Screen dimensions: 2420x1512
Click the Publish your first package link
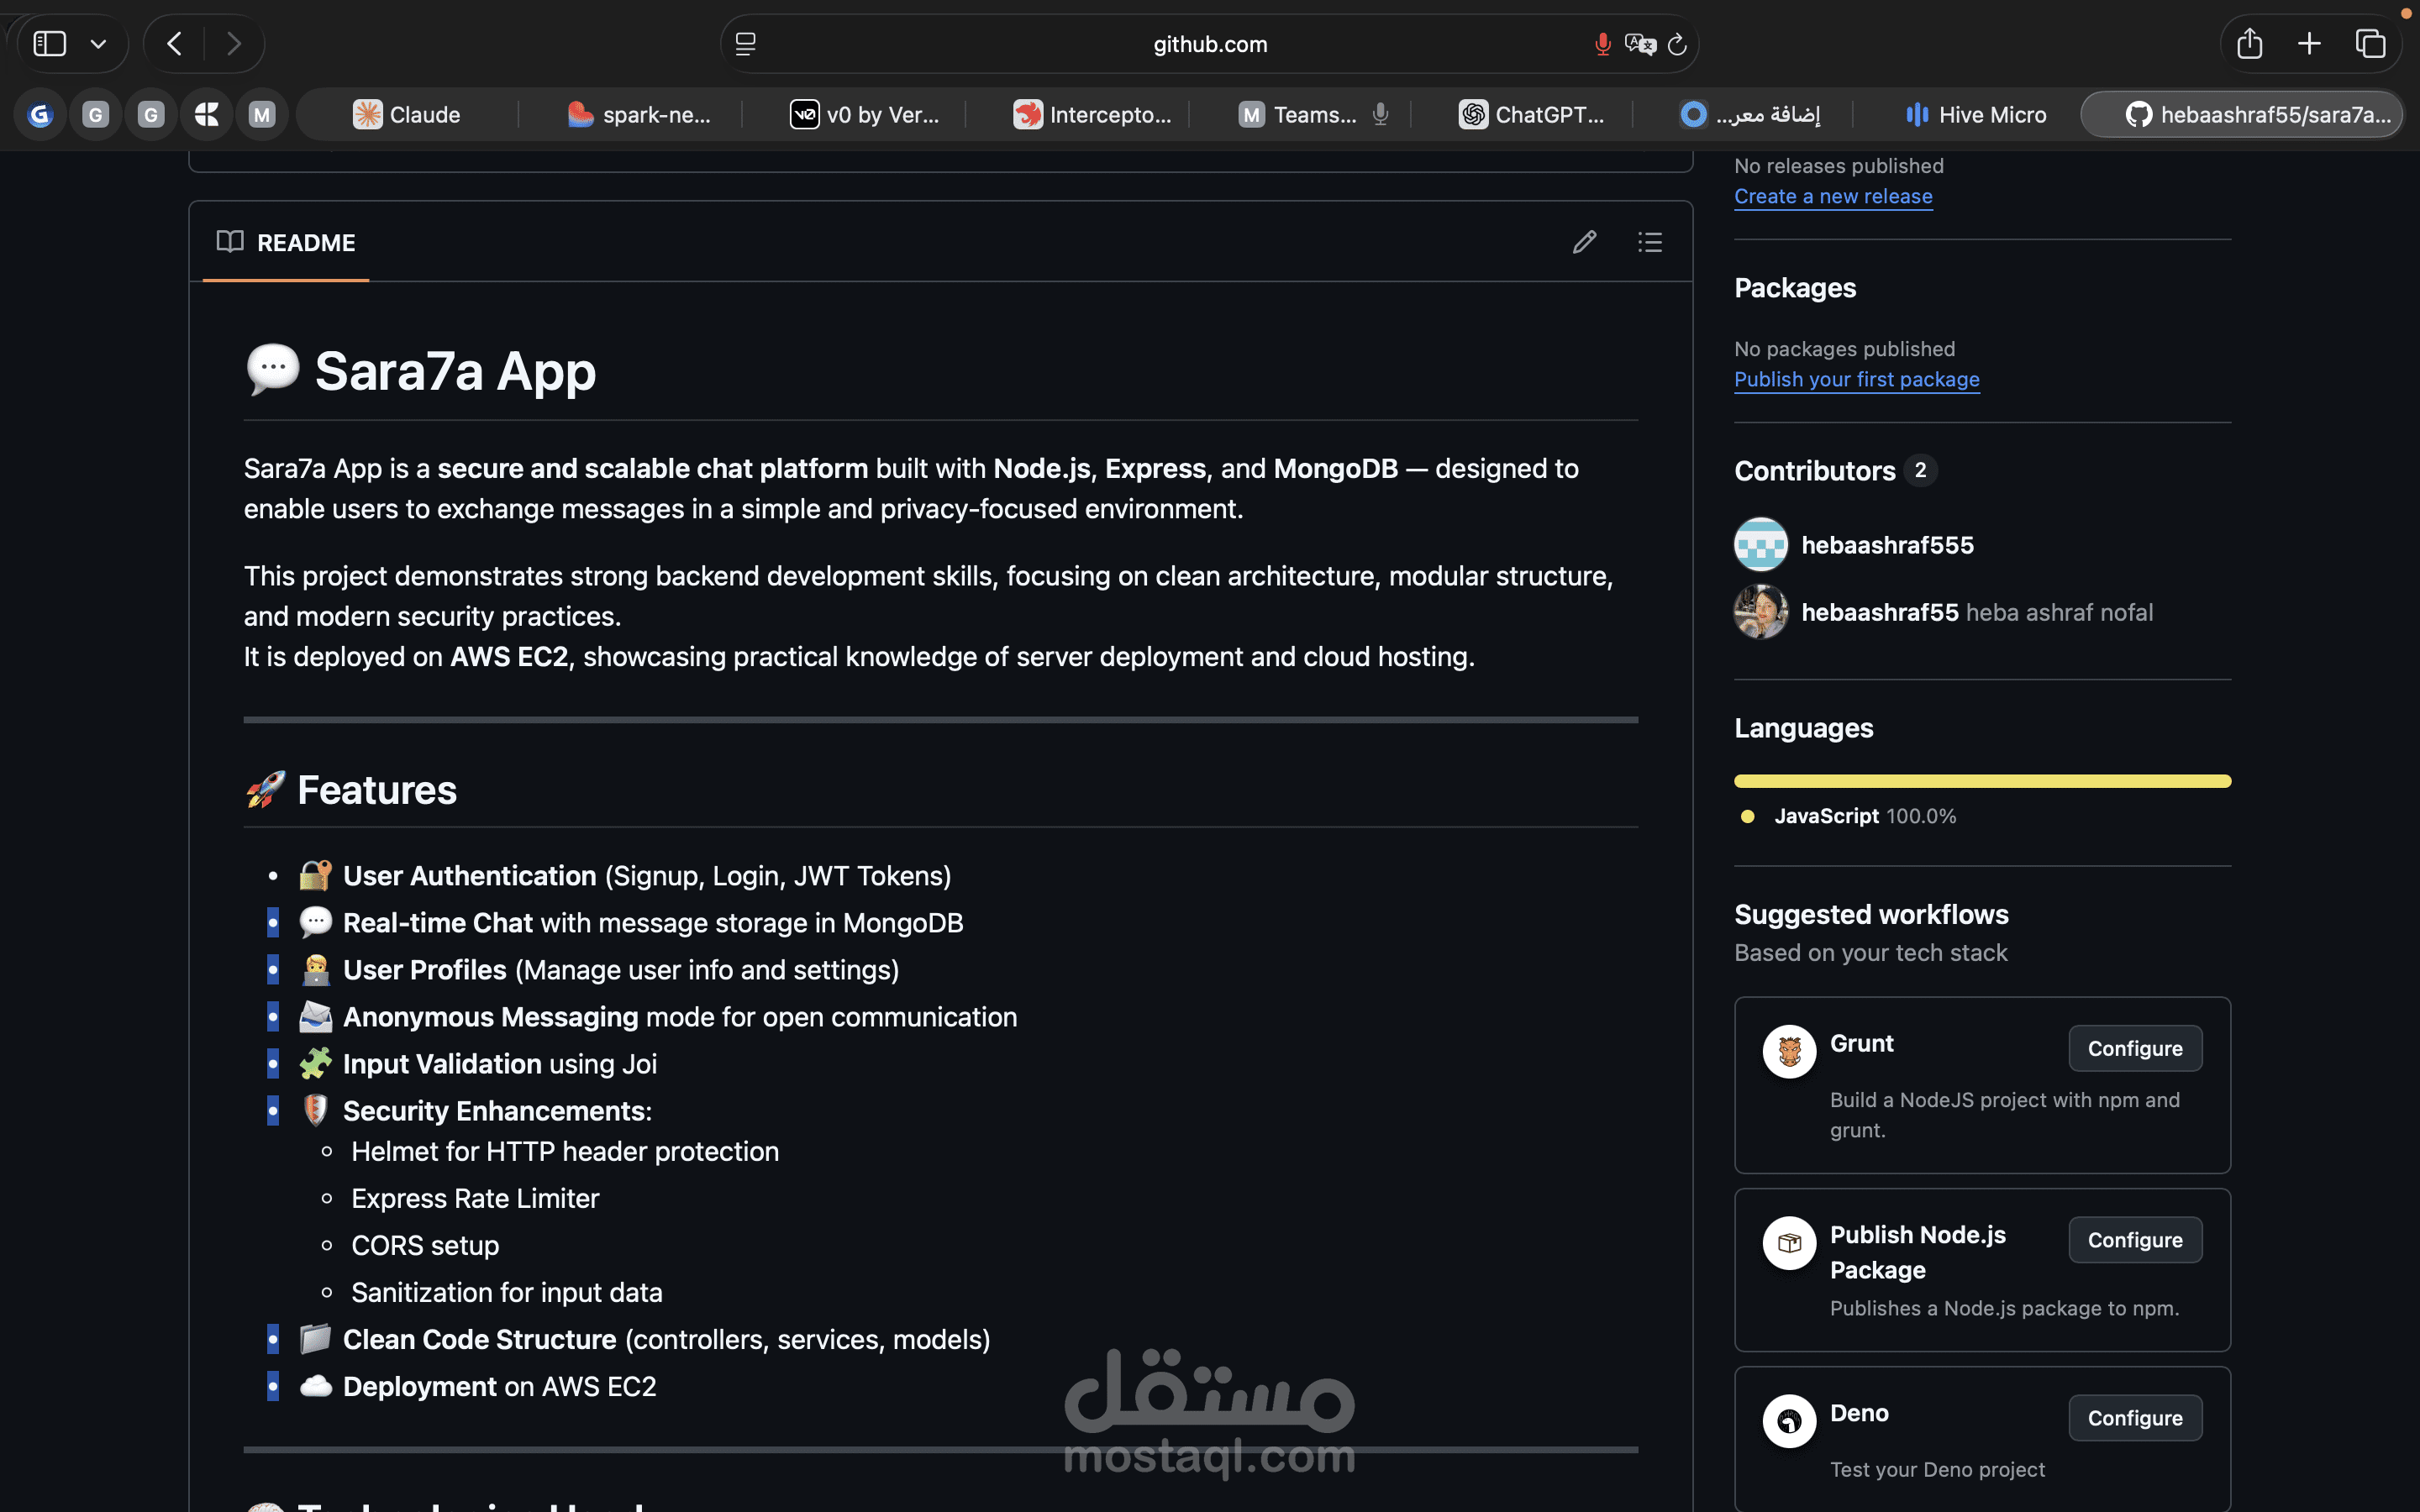1856,379
